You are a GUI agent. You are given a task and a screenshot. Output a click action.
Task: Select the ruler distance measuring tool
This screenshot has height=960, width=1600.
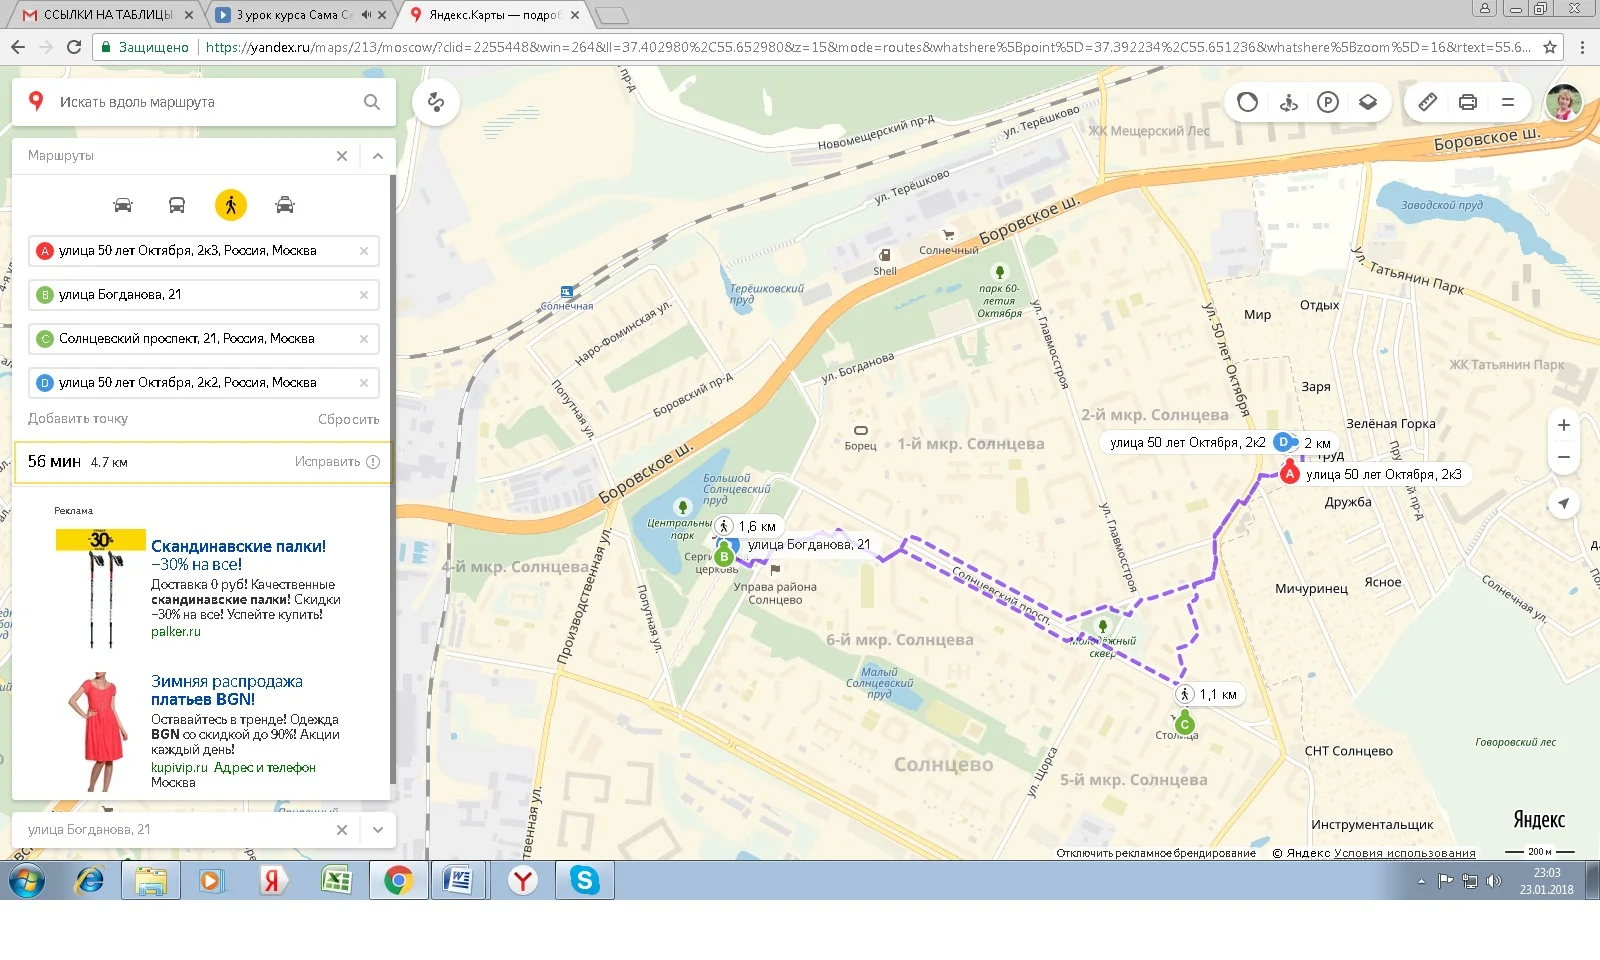click(x=1428, y=102)
